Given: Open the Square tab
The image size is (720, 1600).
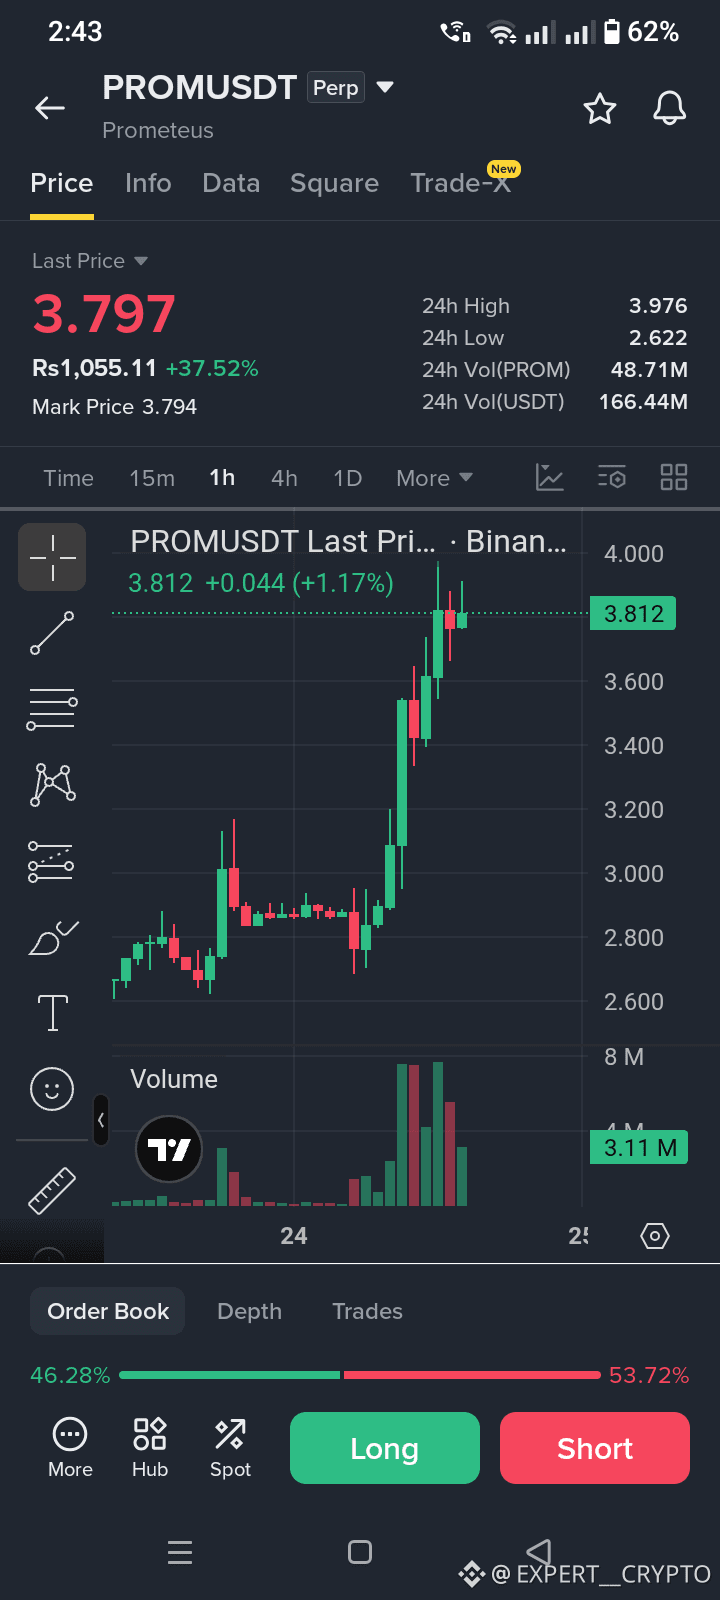Looking at the screenshot, I should [x=334, y=183].
